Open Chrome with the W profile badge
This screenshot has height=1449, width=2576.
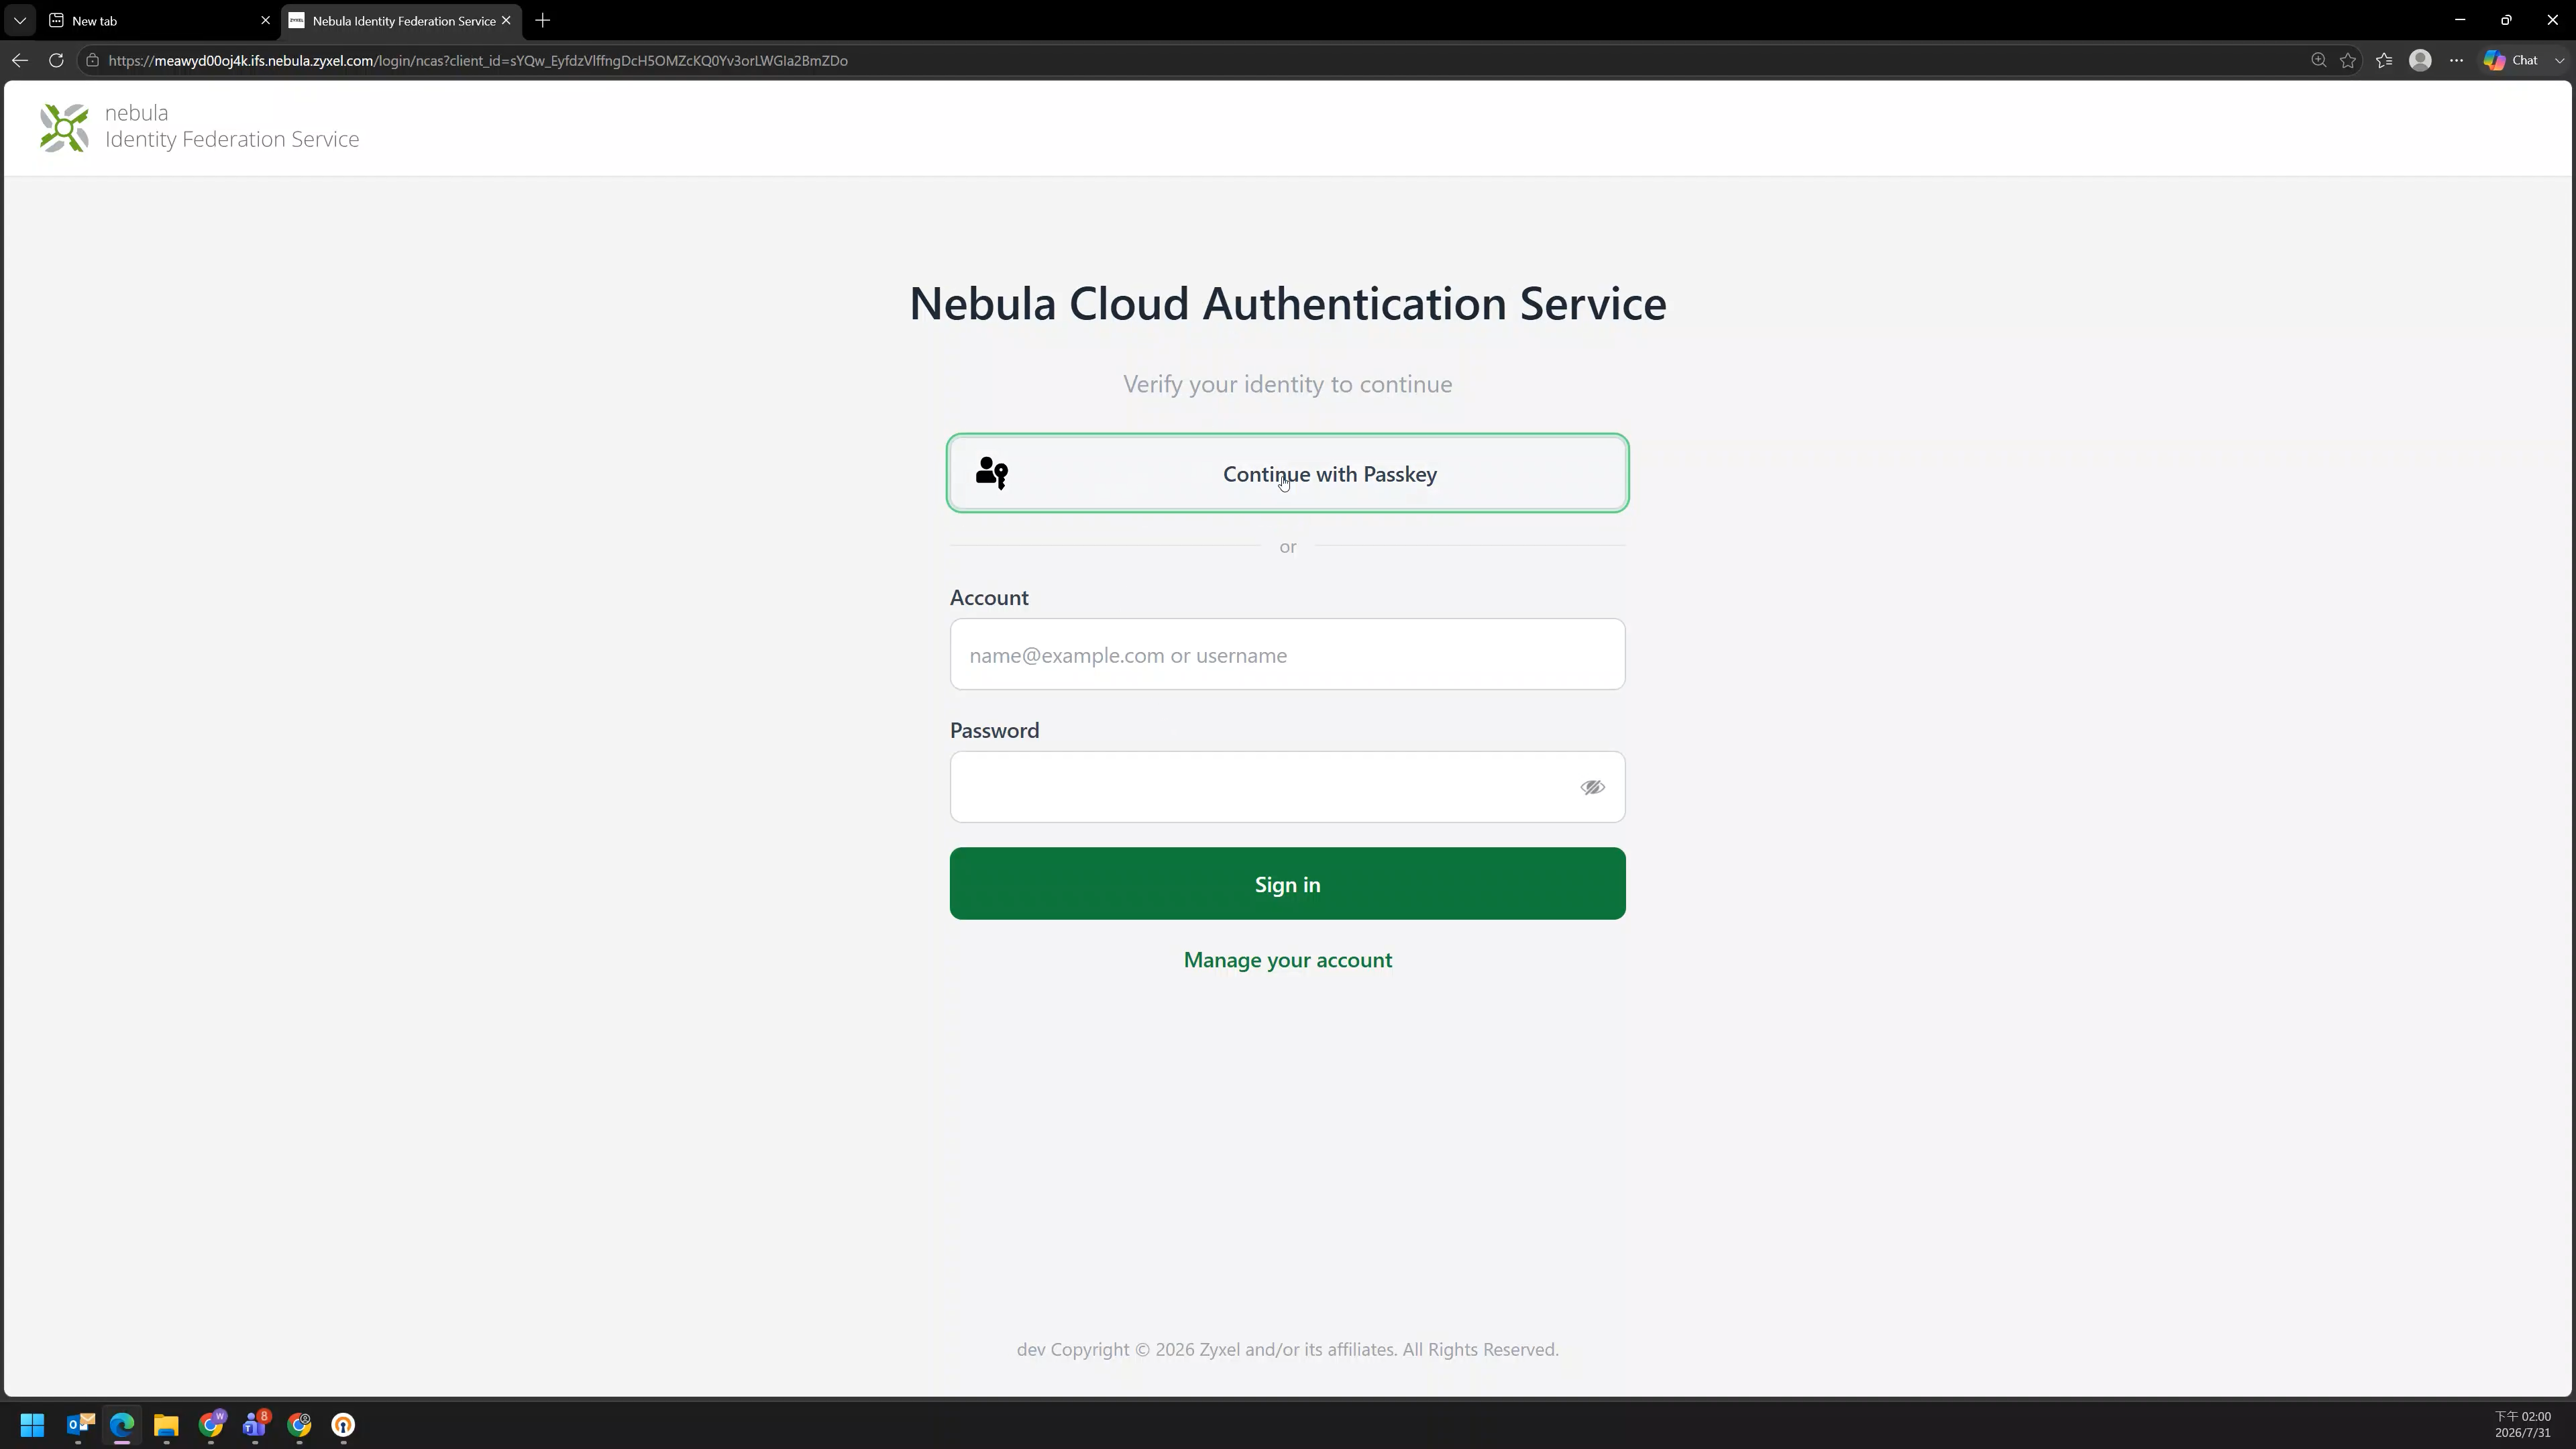click(211, 1425)
